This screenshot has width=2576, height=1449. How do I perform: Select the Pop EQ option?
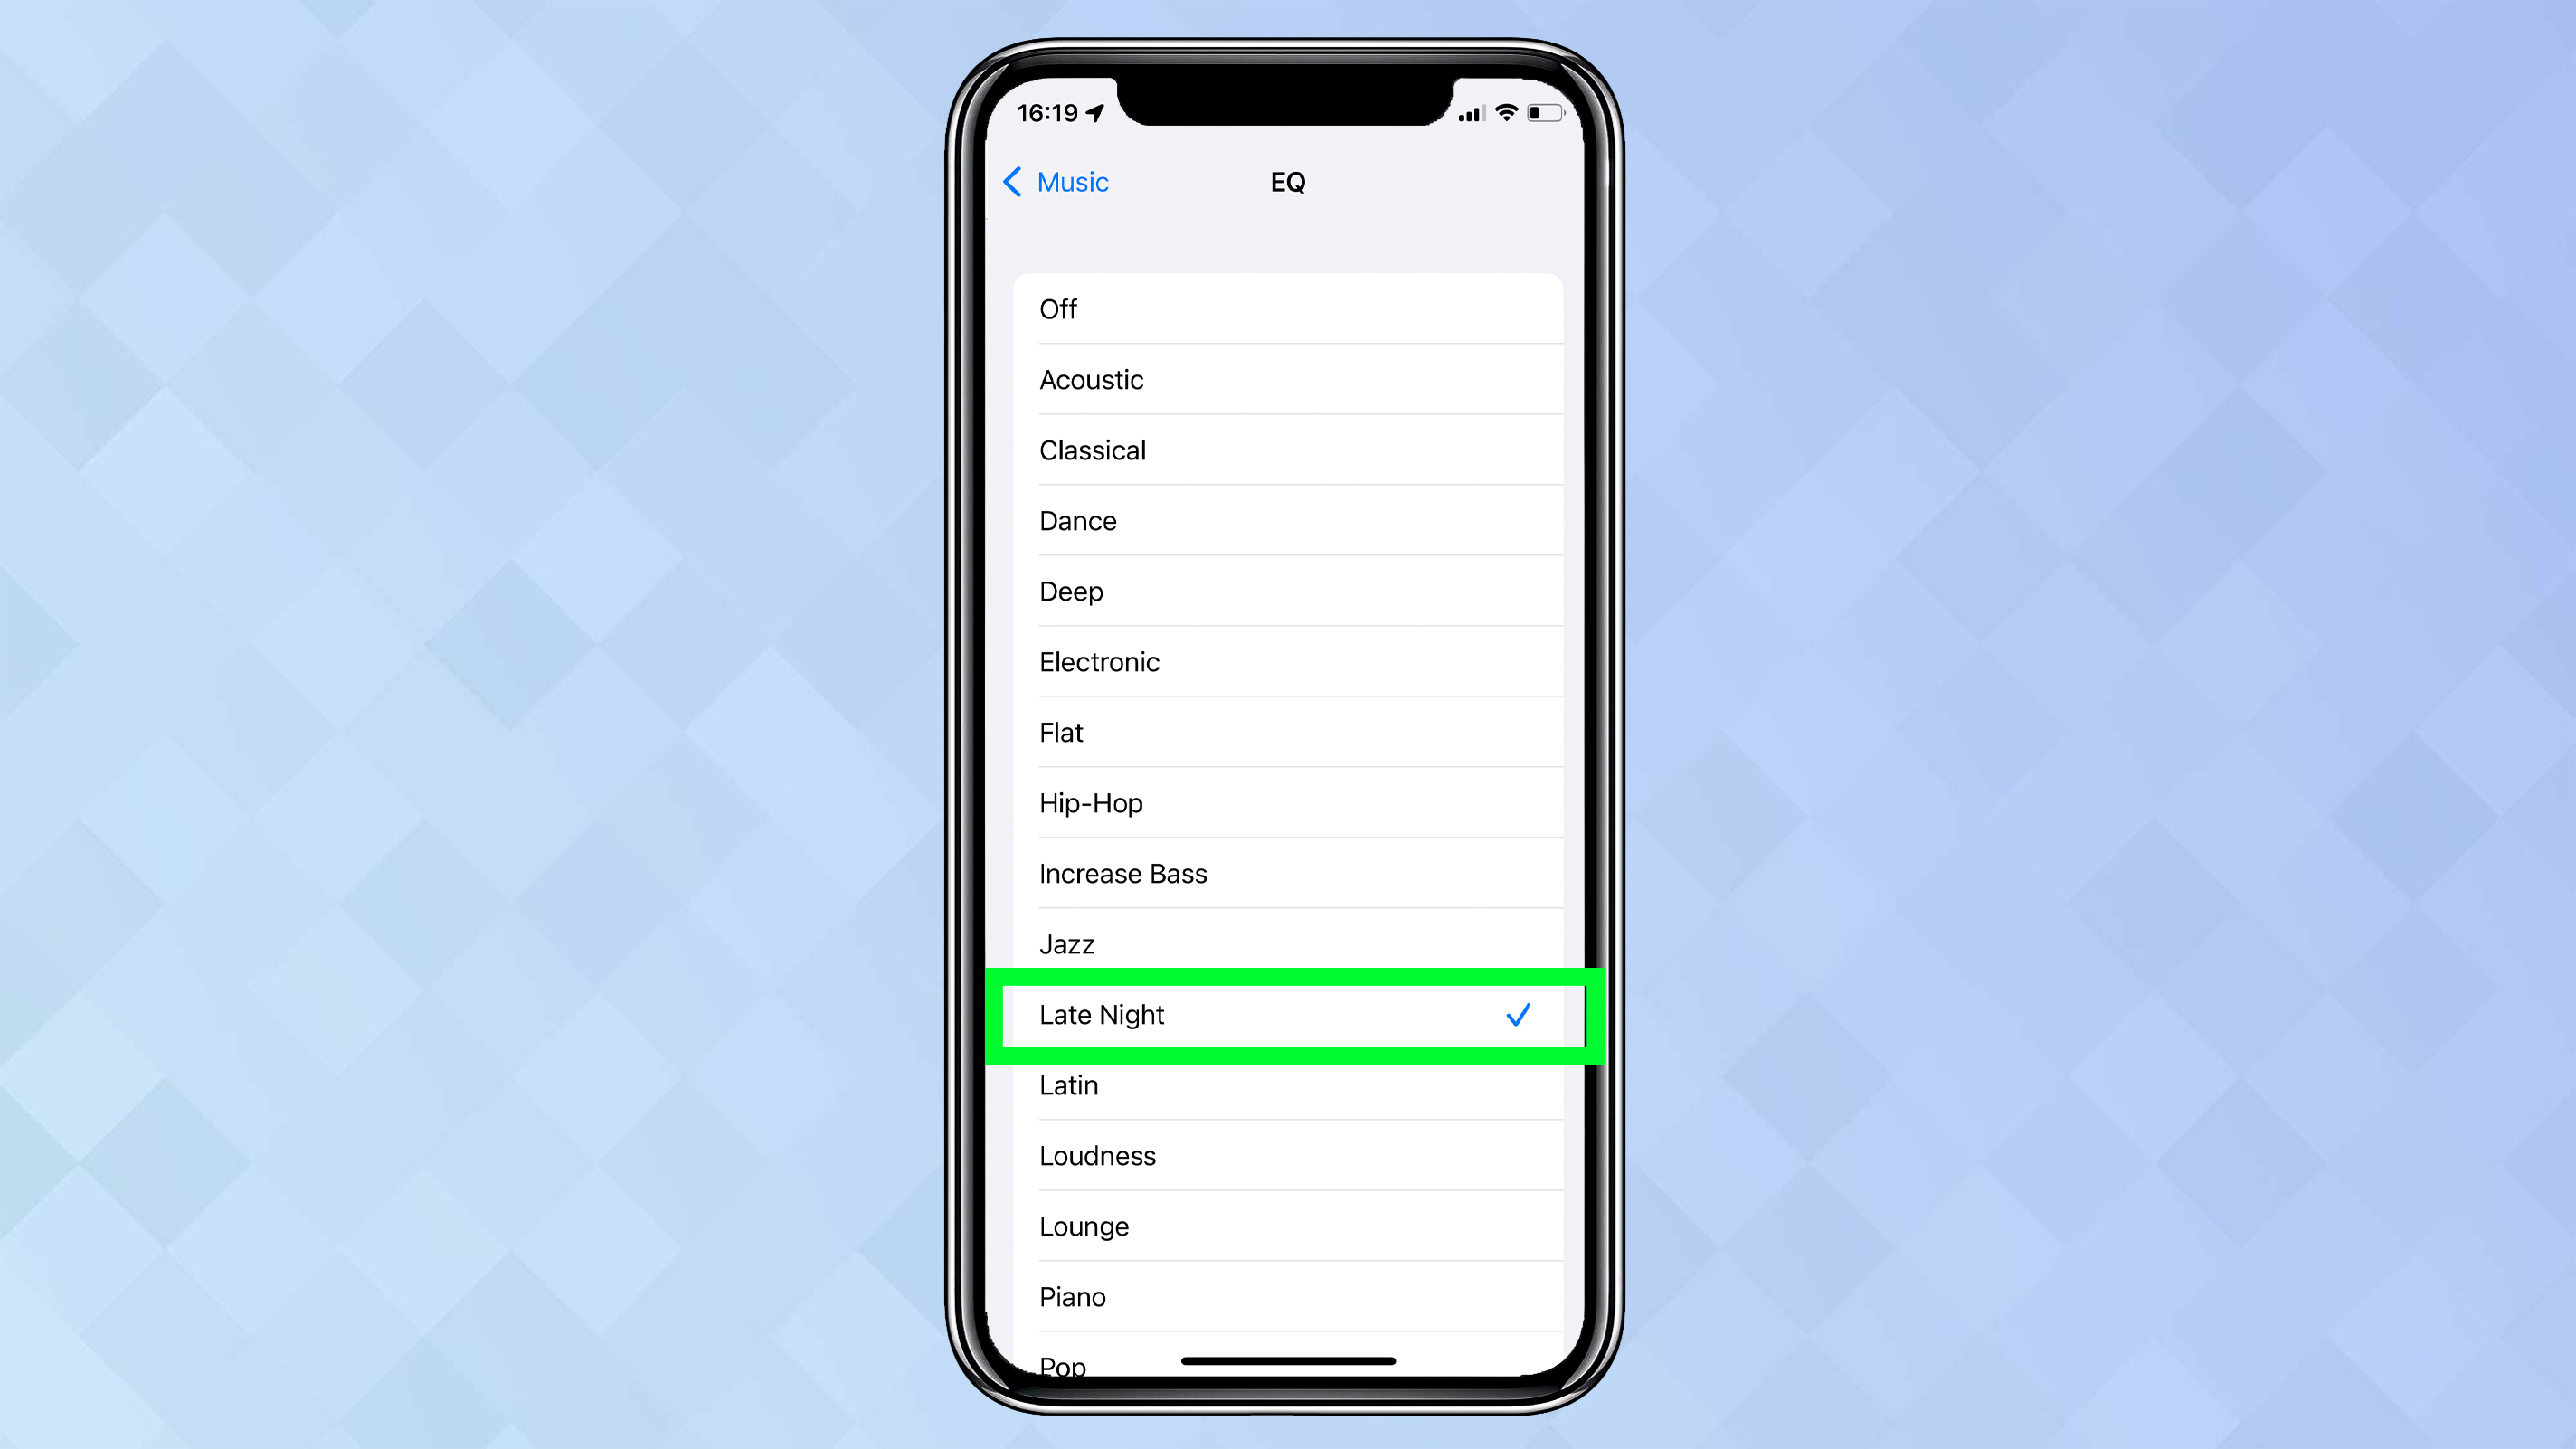1062,1362
